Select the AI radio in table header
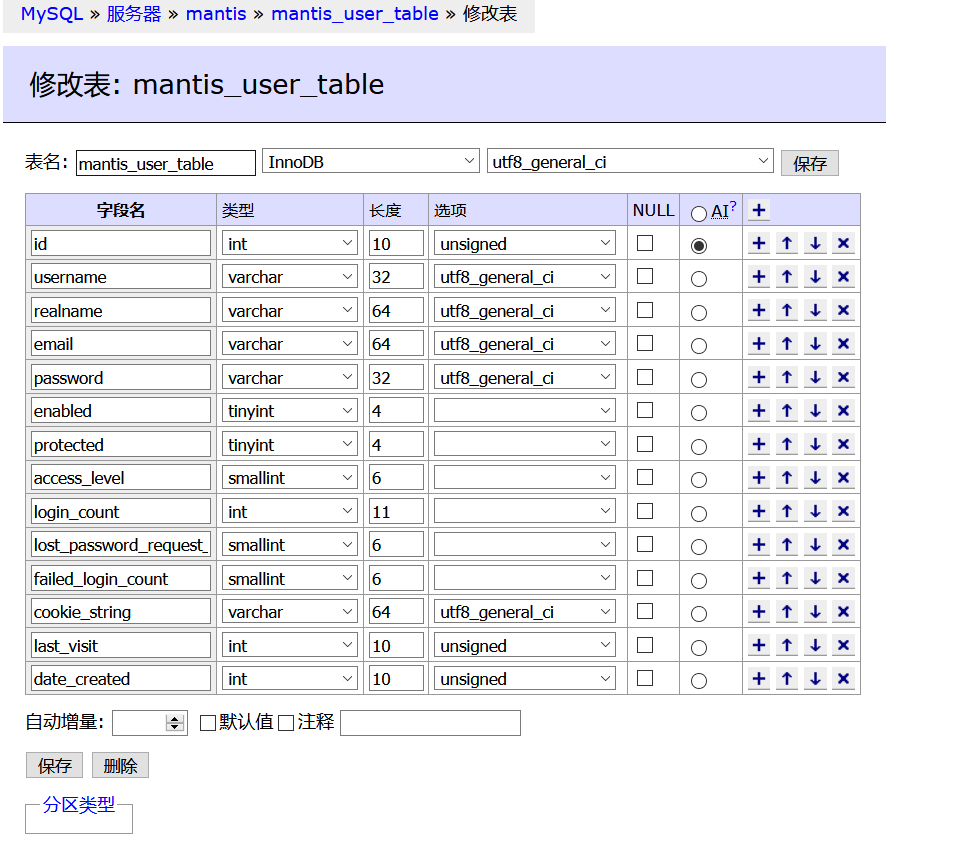Screen dimensions: 973x844 pos(699,214)
